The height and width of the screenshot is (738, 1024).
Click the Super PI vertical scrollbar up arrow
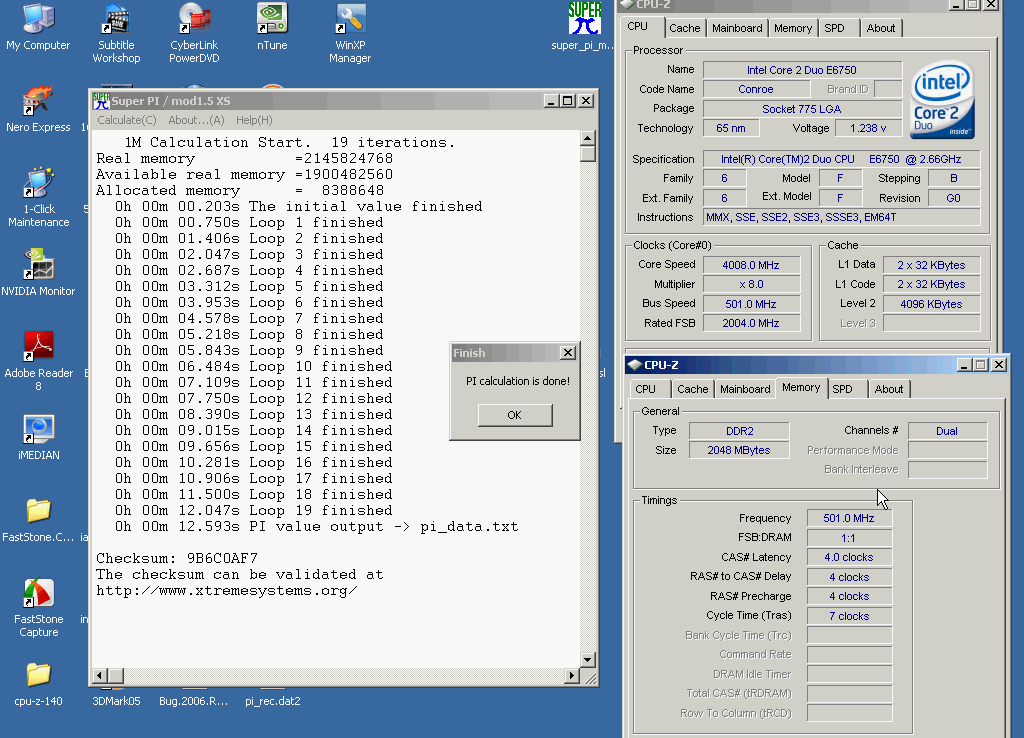(588, 137)
